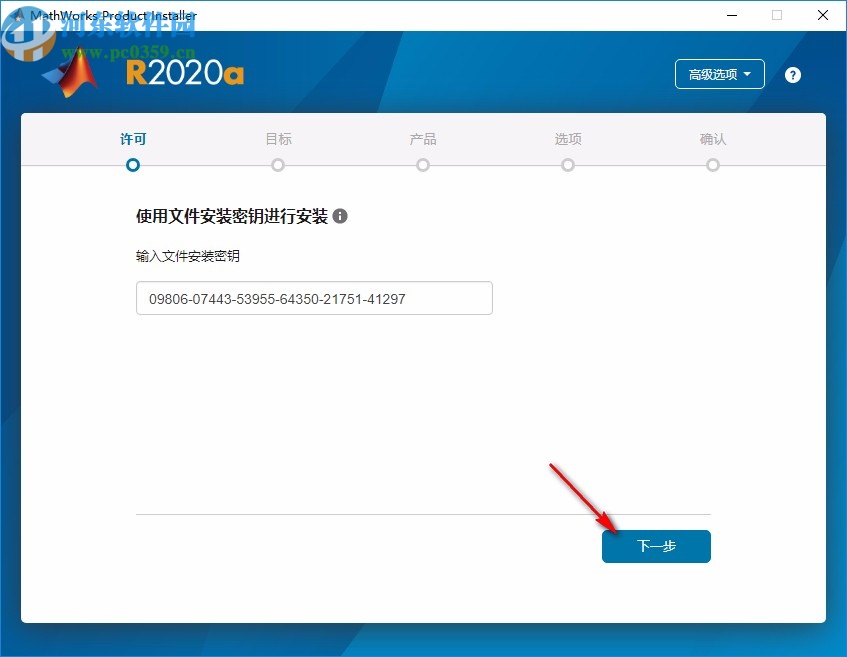Click the 选项 step circle indicator
This screenshot has height=657, width=847.
pos(567,164)
